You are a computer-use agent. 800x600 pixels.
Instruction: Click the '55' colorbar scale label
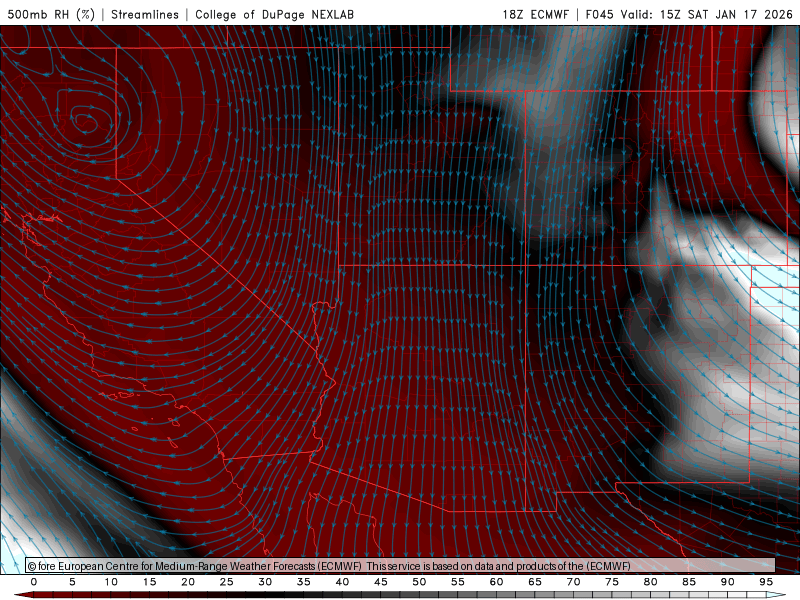[x=458, y=582]
